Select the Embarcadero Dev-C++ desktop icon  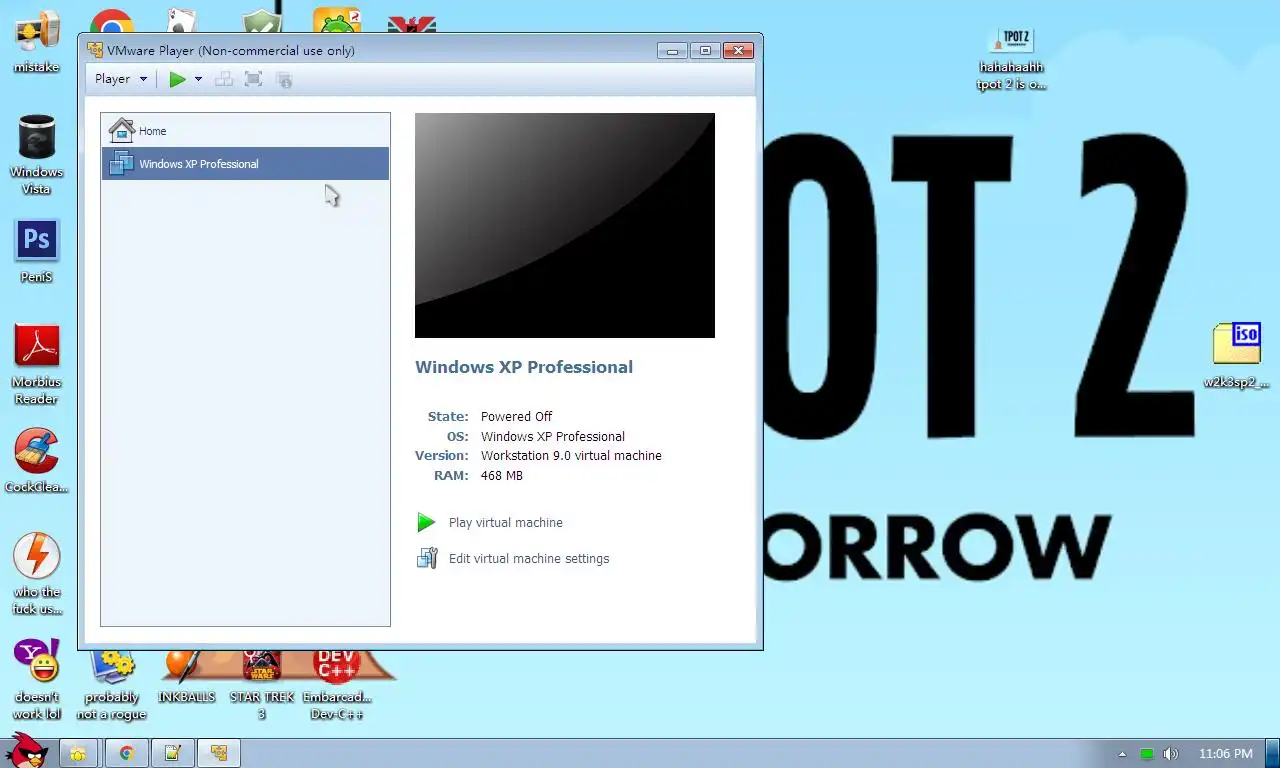[x=337, y=685]
